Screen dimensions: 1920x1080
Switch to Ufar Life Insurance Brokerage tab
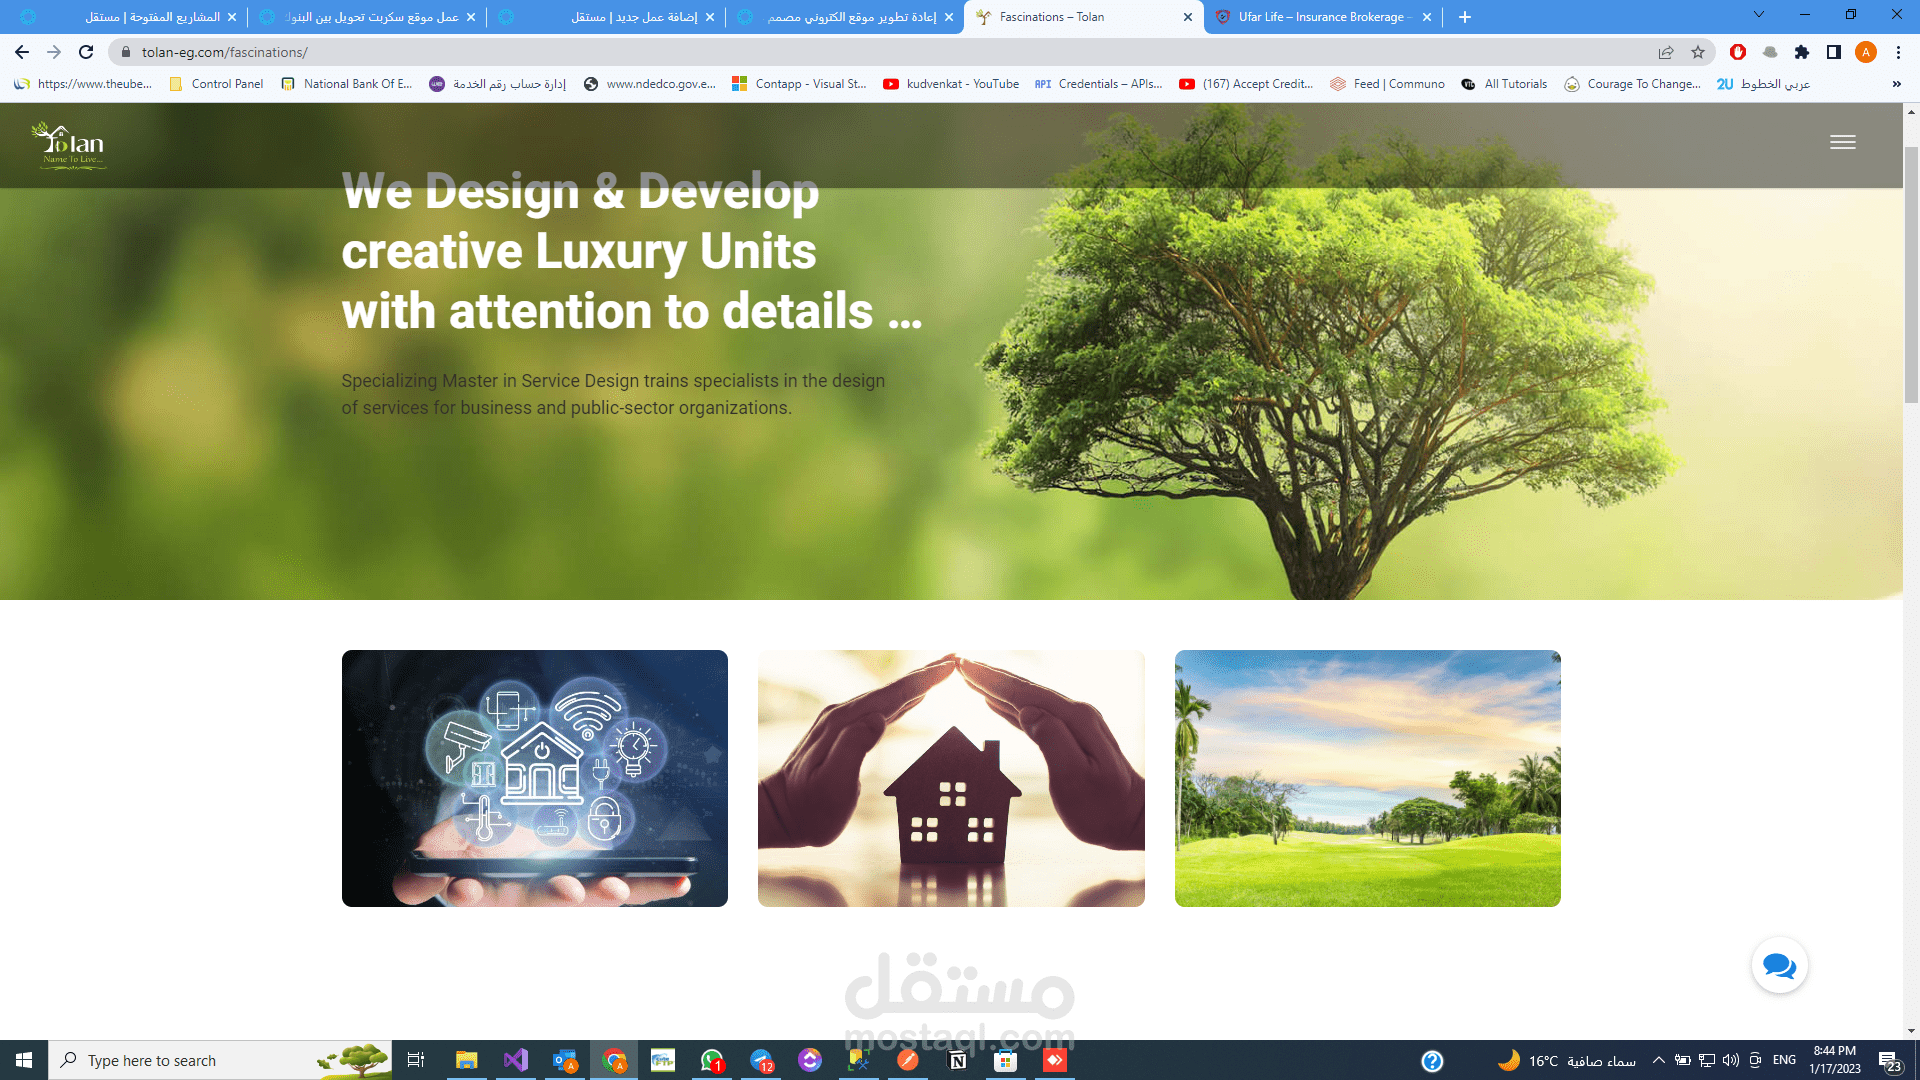point(1322,17)
